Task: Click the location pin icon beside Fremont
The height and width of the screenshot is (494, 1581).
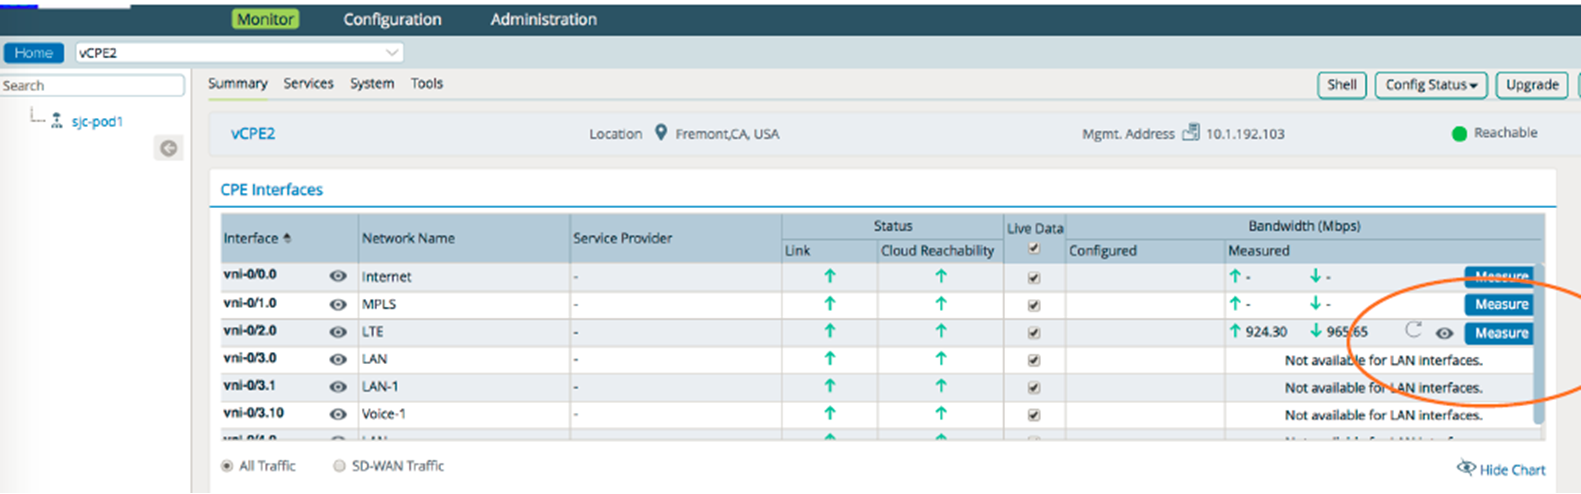Action: pos(660,132)
